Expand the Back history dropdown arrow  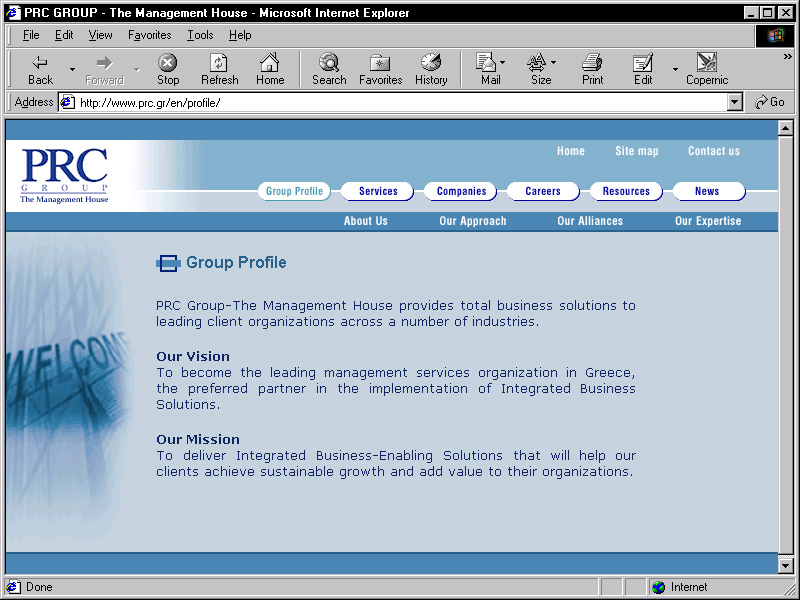pos(72,69)
